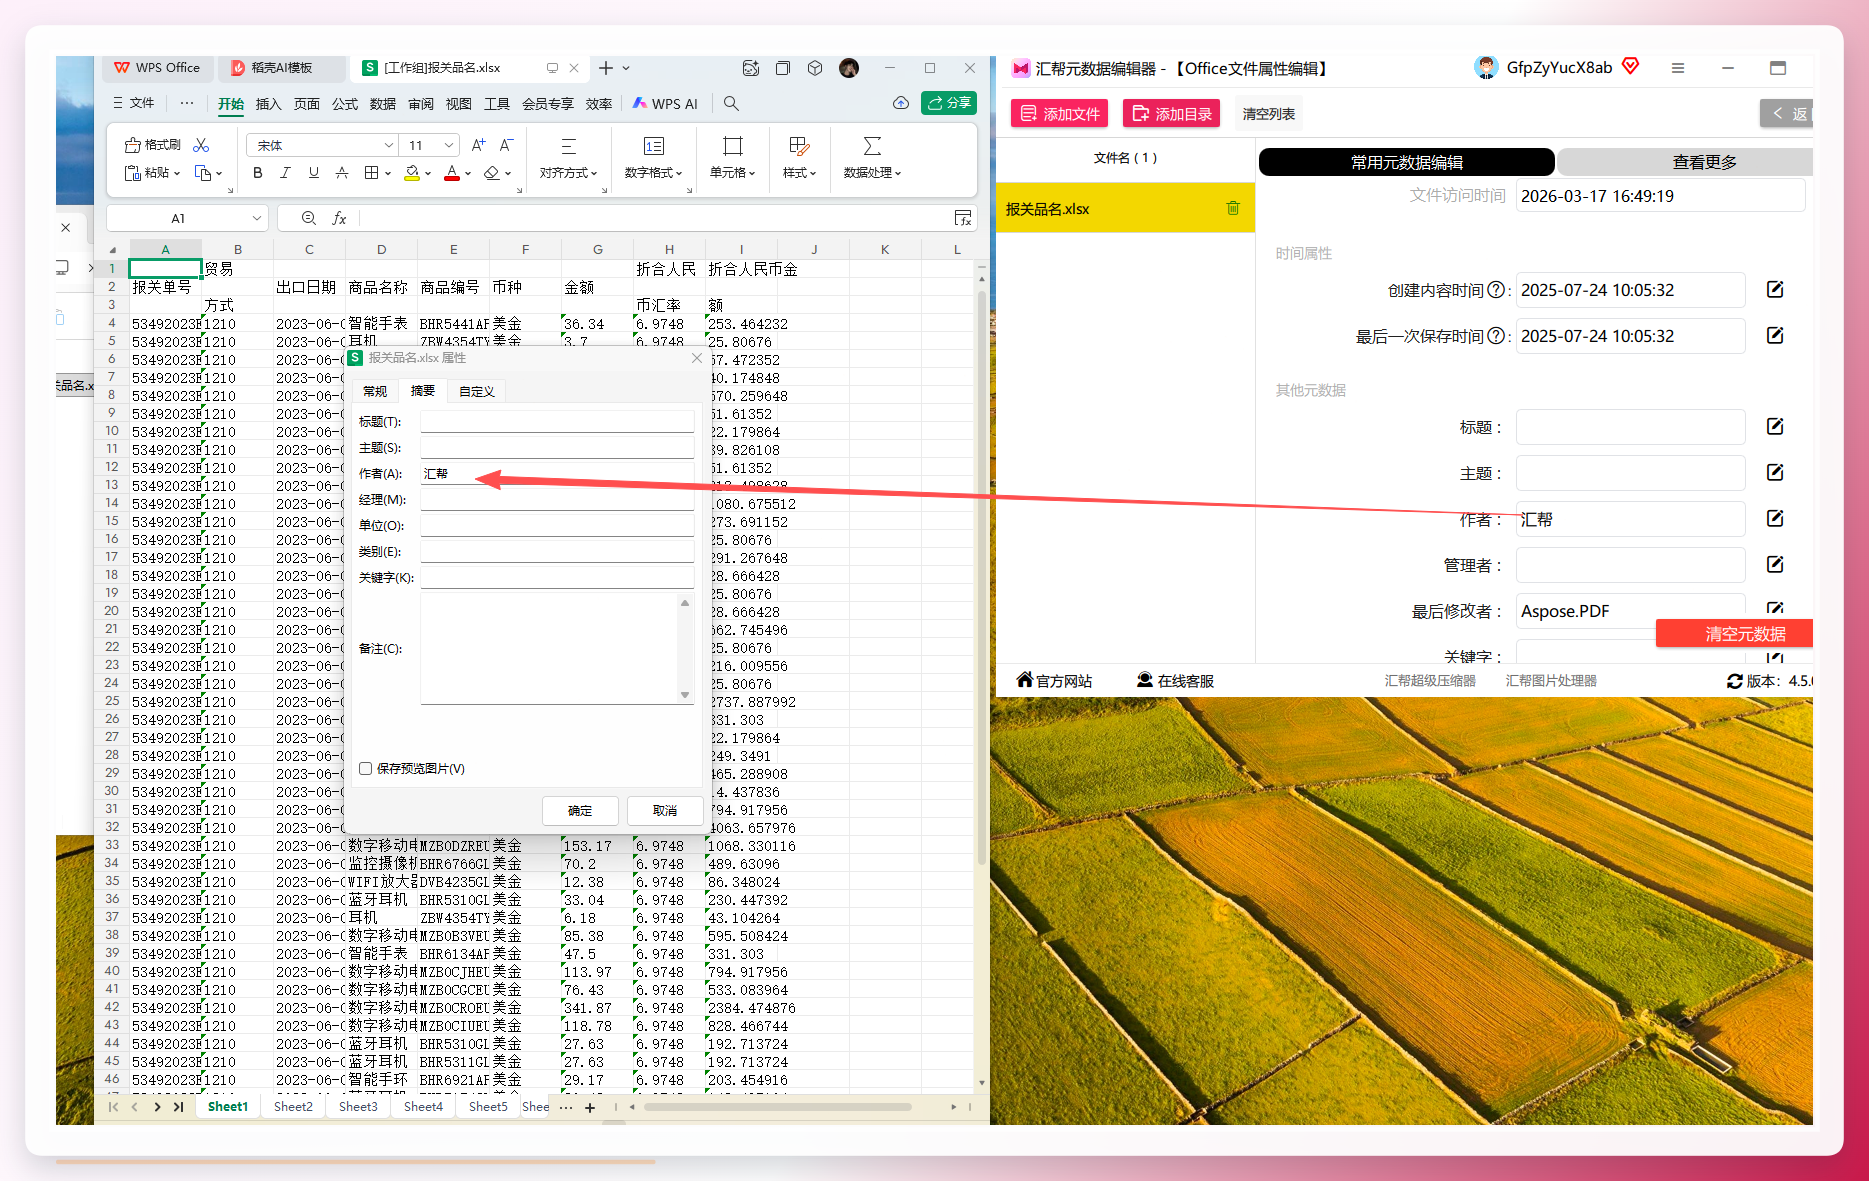Open the 插入 ribbon tab
The image size is (1869, 1181).
coord(268,104)
